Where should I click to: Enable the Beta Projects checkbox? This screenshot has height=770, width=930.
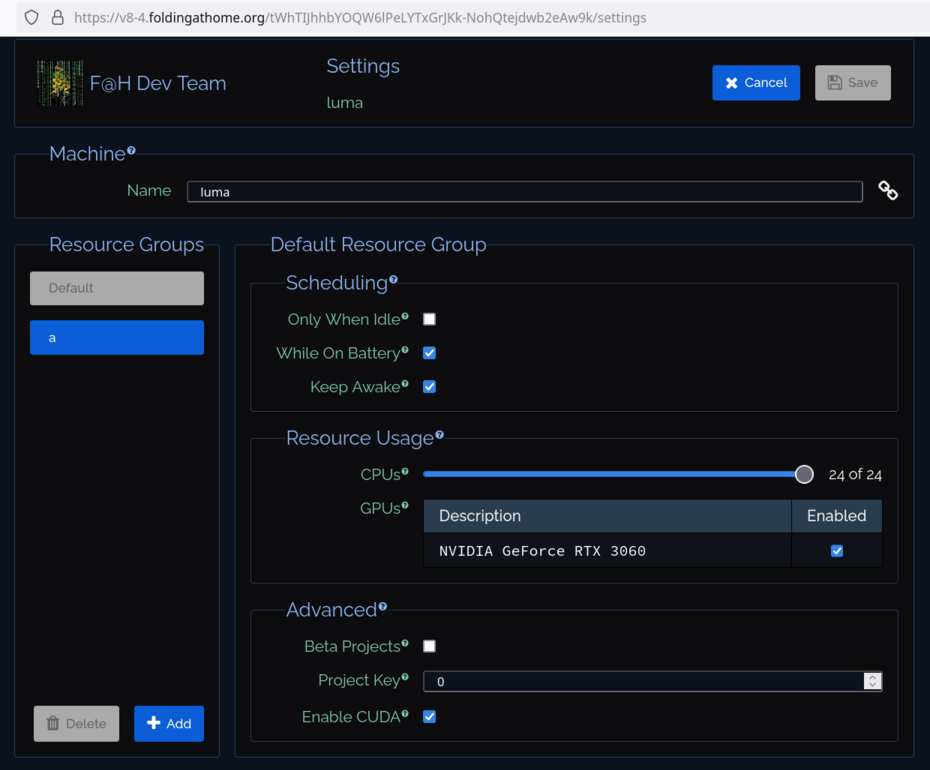(429, 646)
